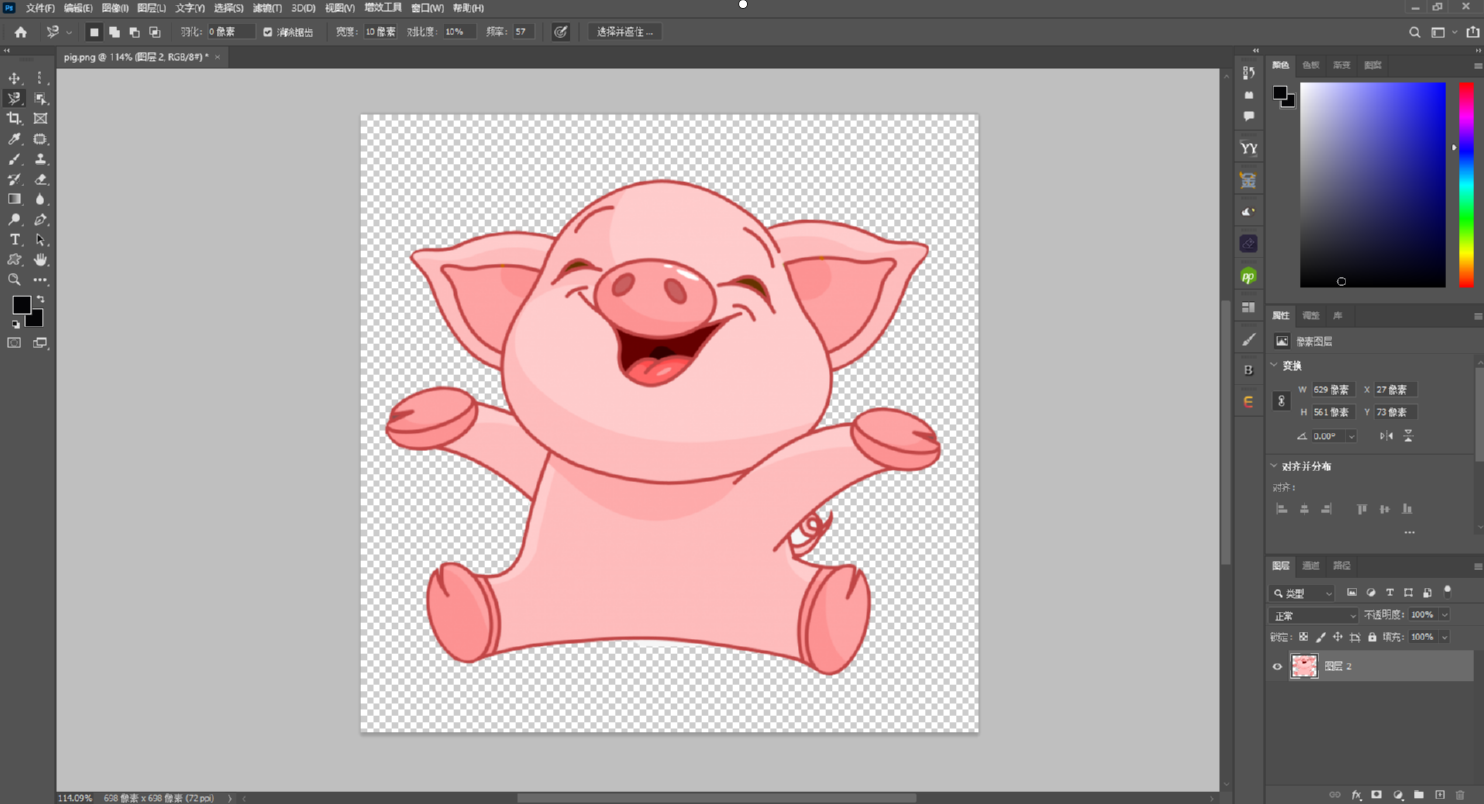This screenshot has height=804, width=1484.
Task: Select the Brush tool in the toolbox
Action: pyautogui.click(x=14, y=159)
